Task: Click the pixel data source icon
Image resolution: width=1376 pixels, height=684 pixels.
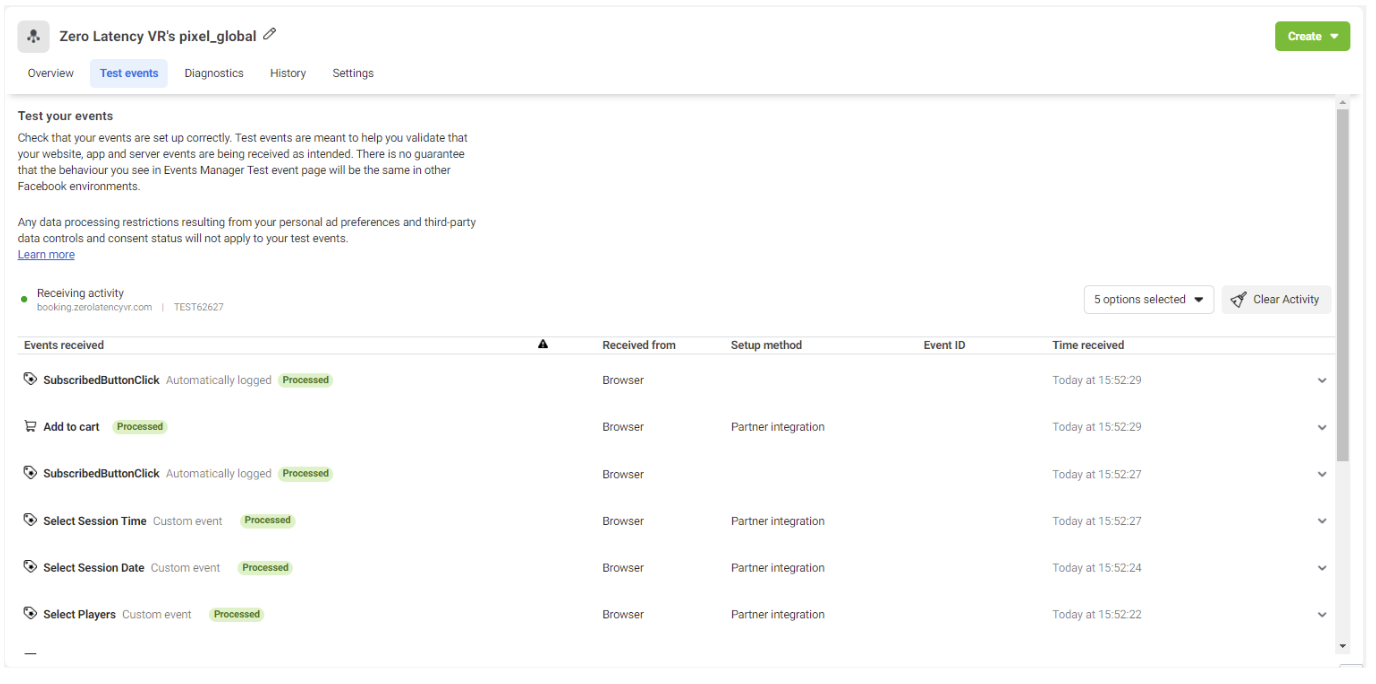Action: (33, 37)
